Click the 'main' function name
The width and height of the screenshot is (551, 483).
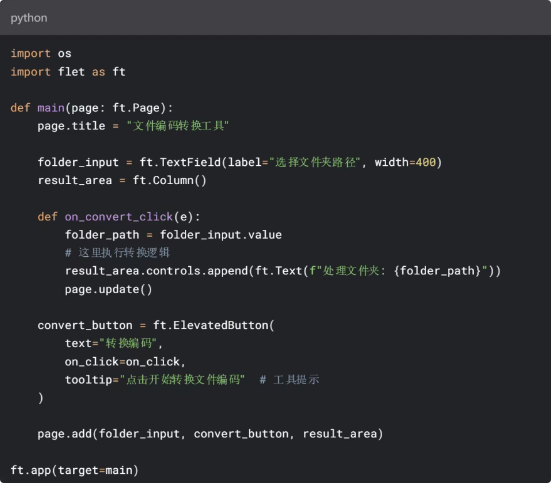[x=51, y=108]
